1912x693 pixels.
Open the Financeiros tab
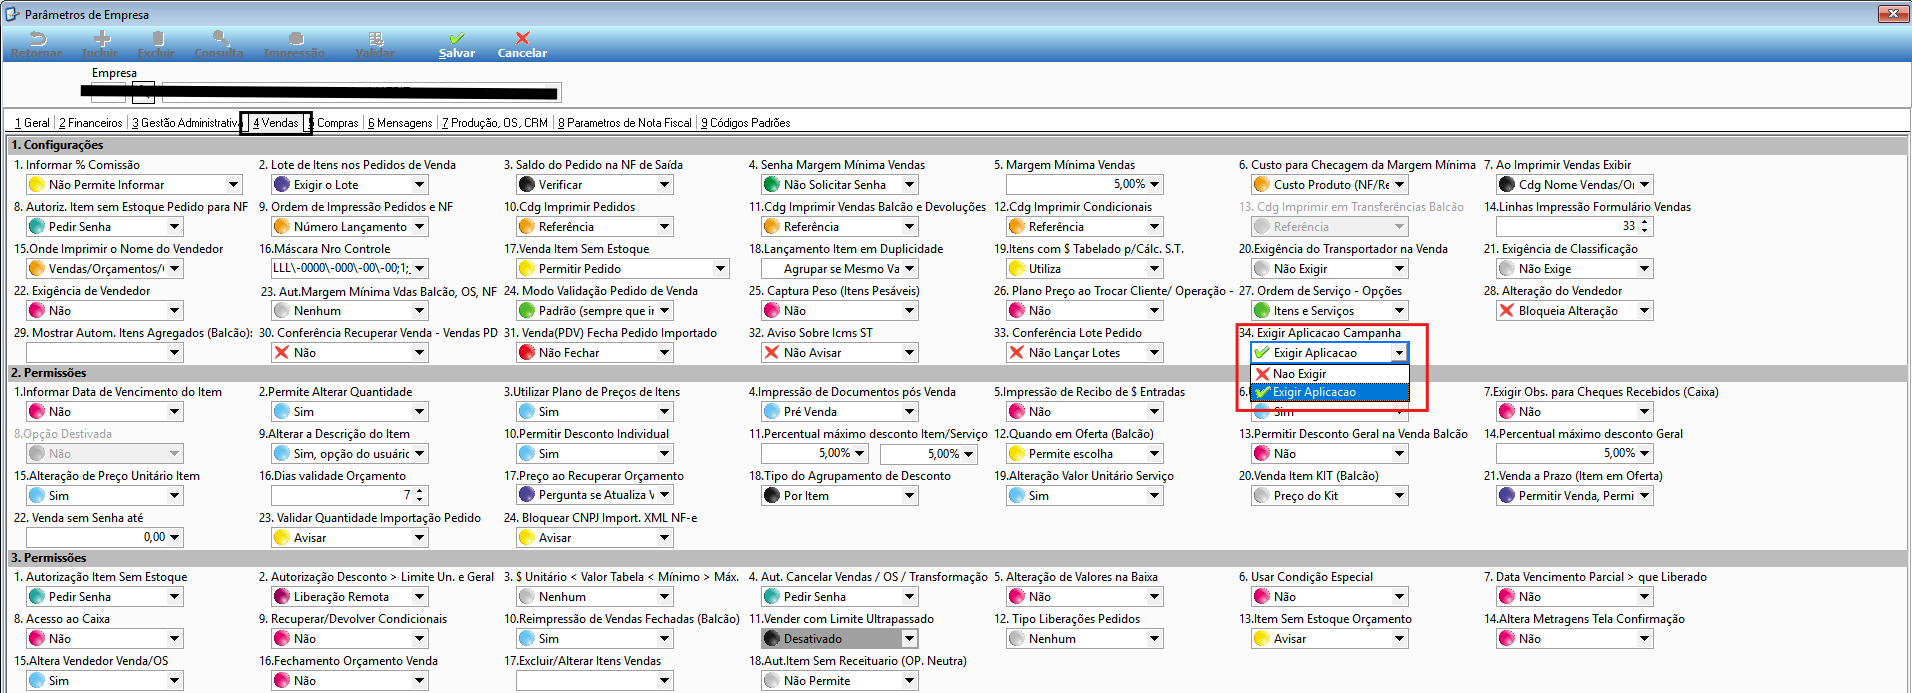click(91, 123)
